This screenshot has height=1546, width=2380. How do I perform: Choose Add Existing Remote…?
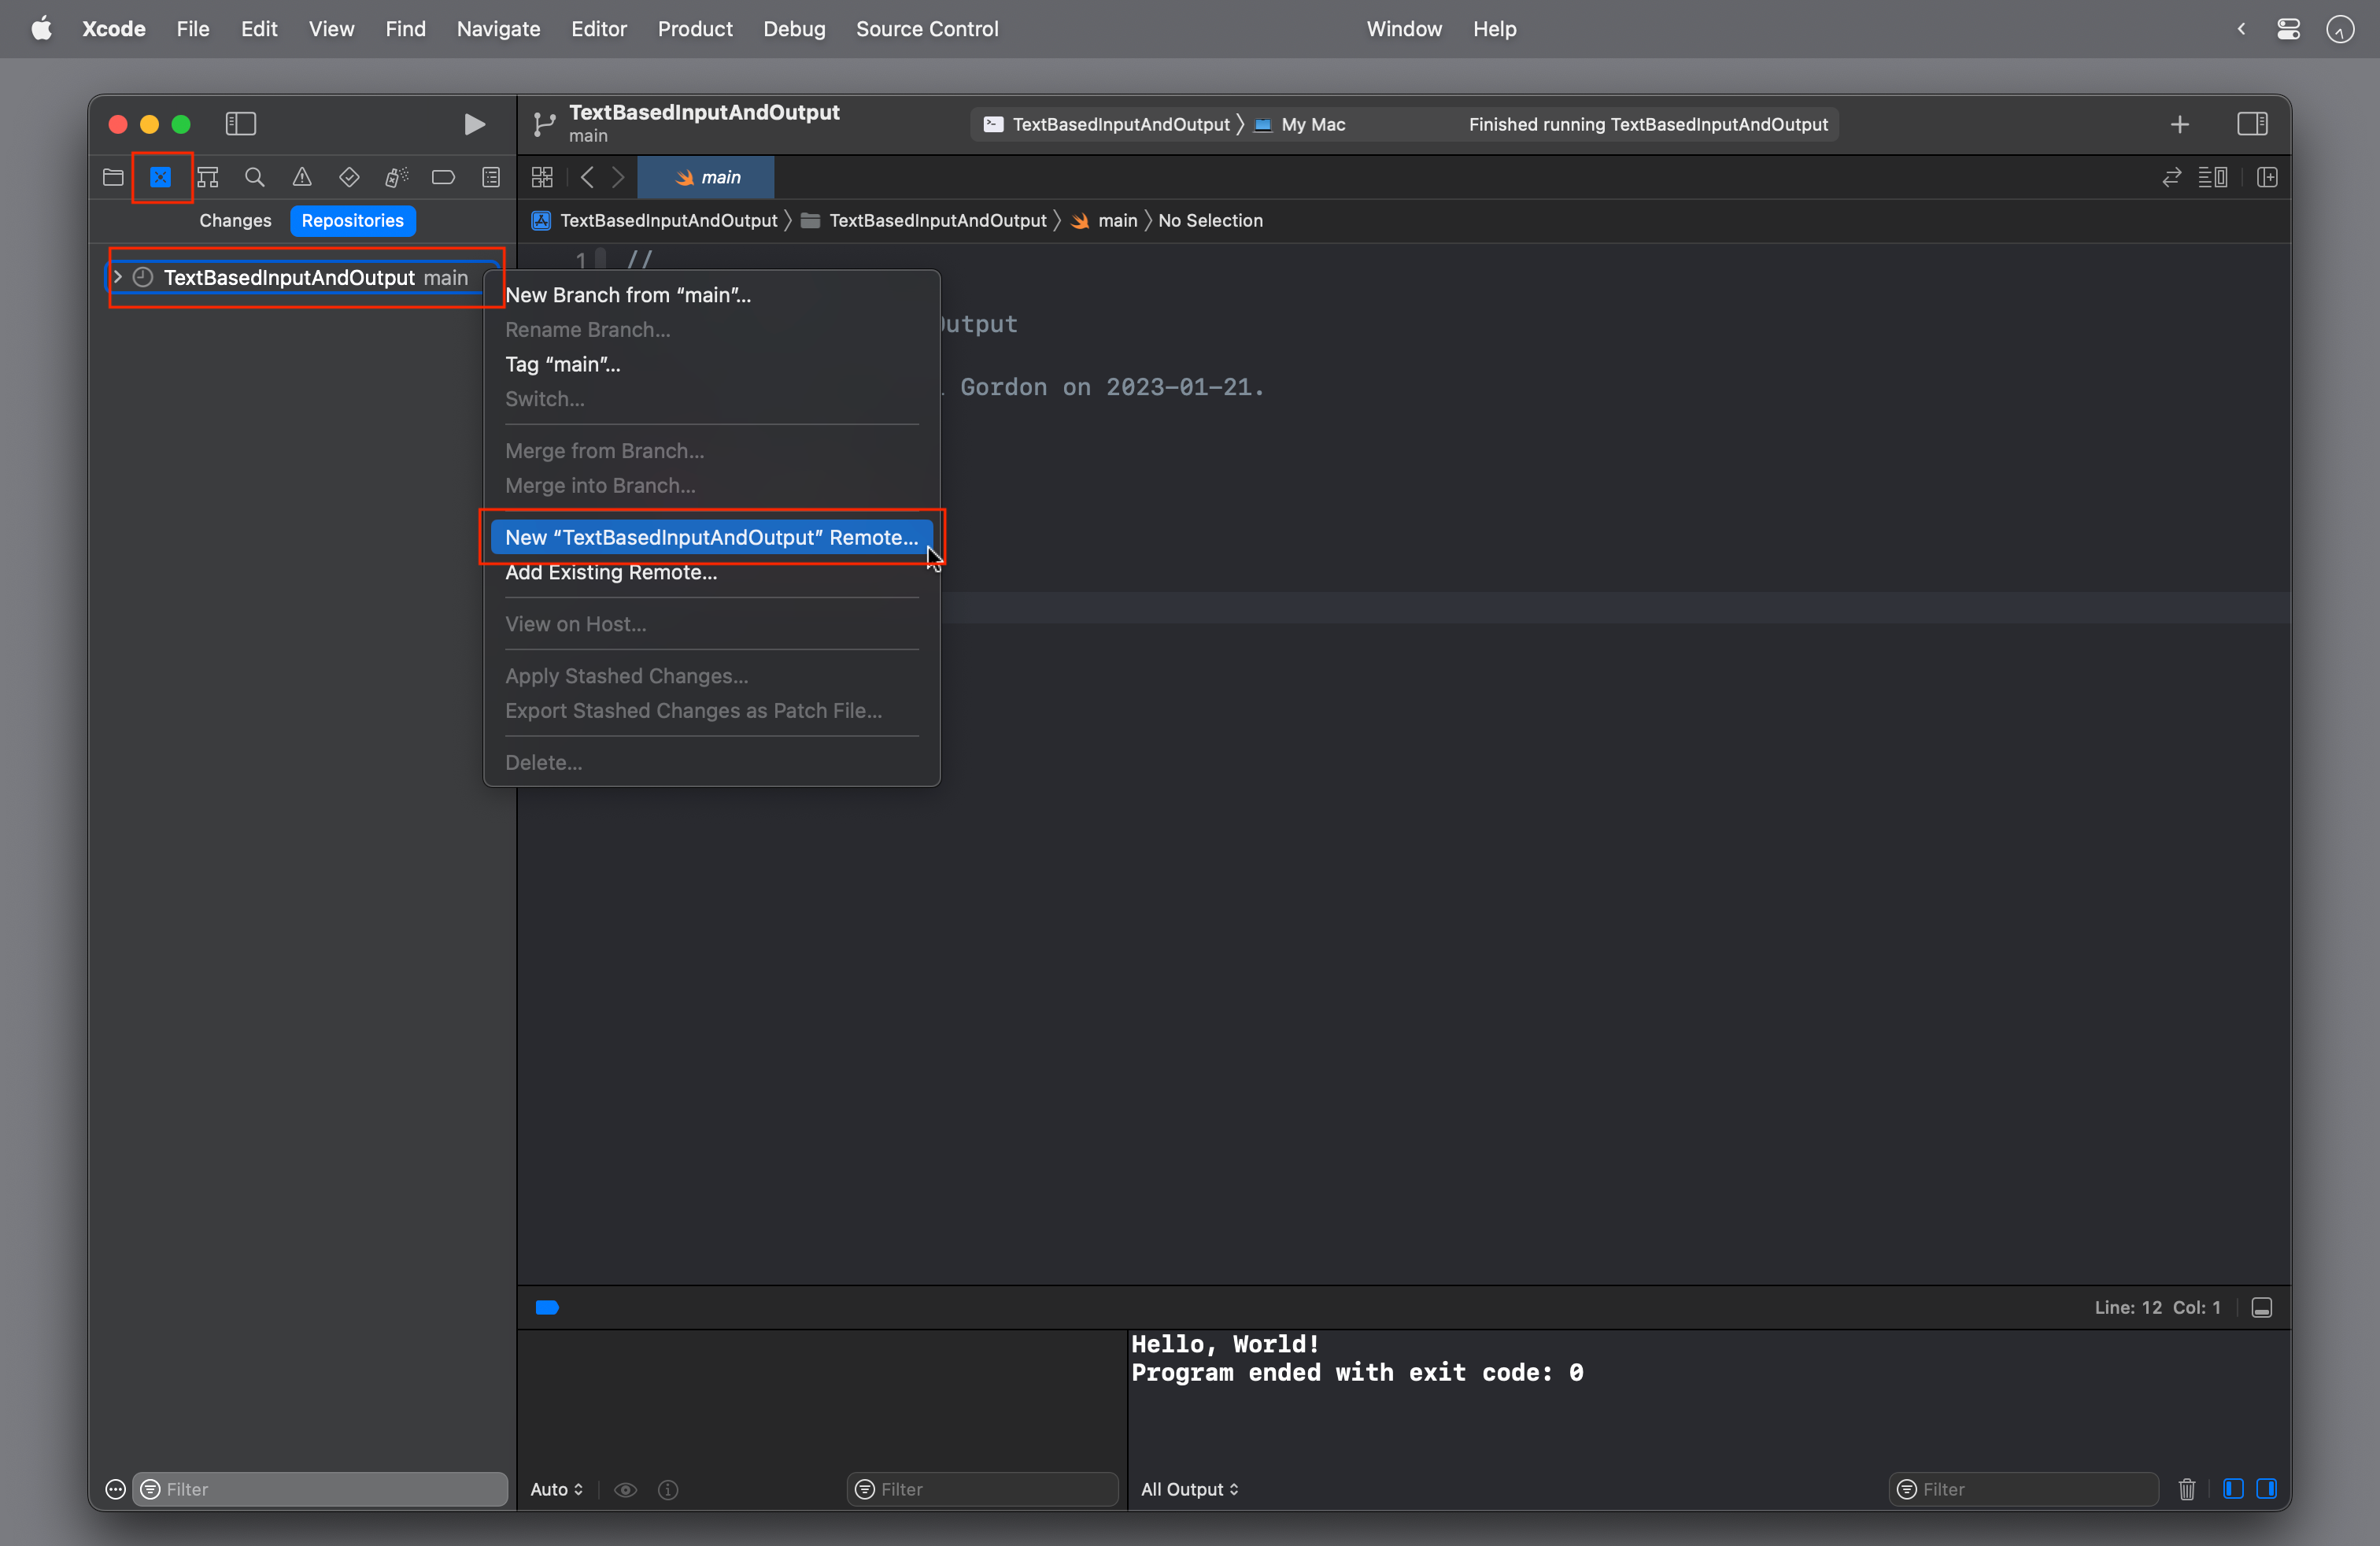pos(711,572)
